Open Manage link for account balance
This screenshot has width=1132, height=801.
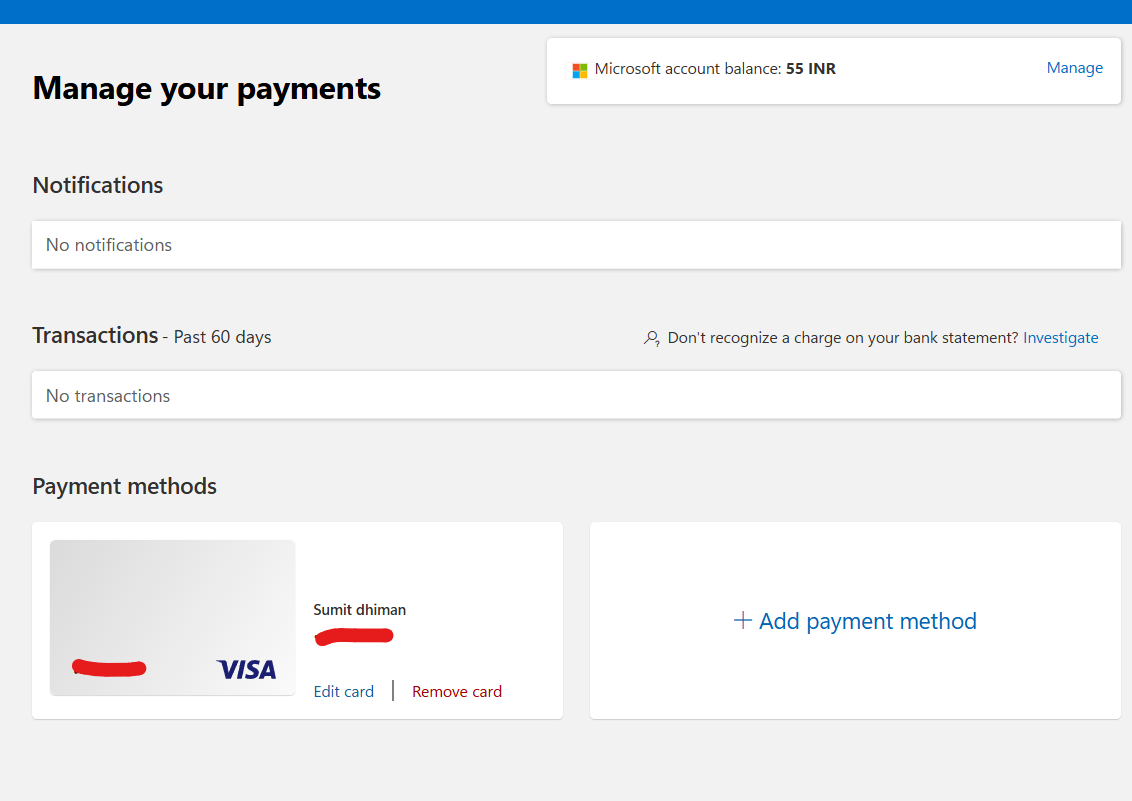[1074, 68]
